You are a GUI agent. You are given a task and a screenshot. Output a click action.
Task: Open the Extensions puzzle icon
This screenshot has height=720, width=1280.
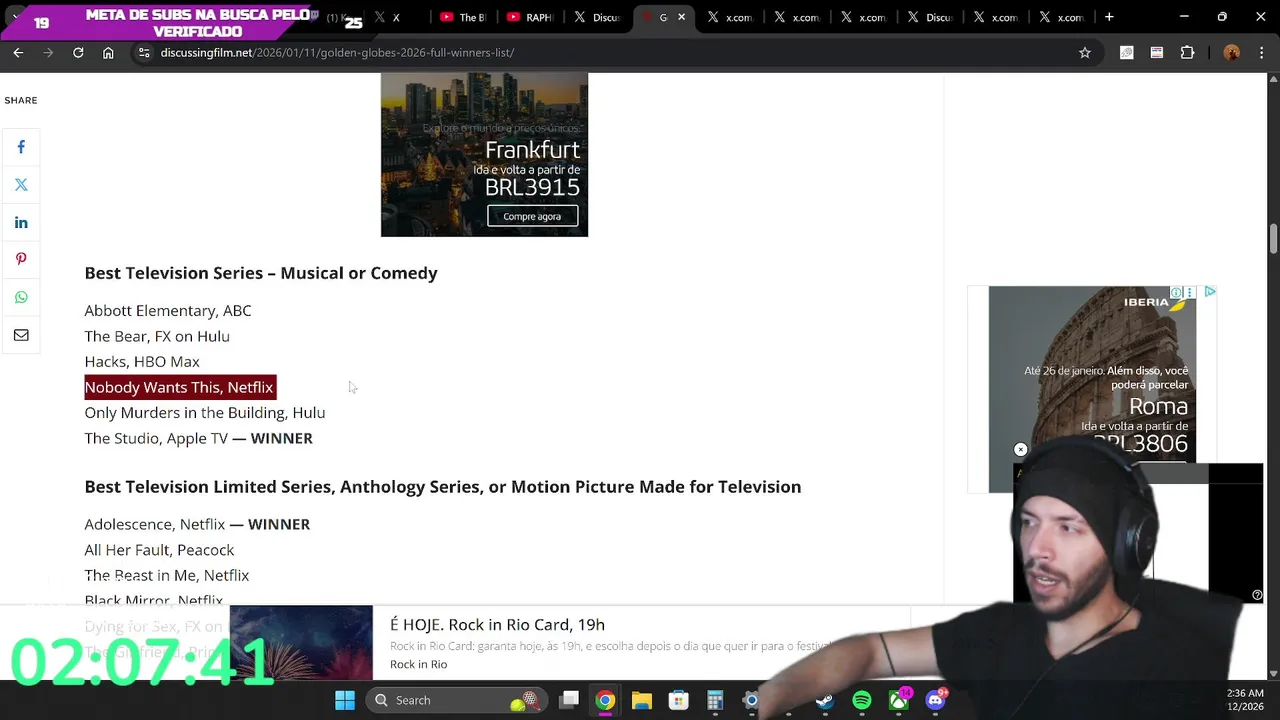[1187, 52]
